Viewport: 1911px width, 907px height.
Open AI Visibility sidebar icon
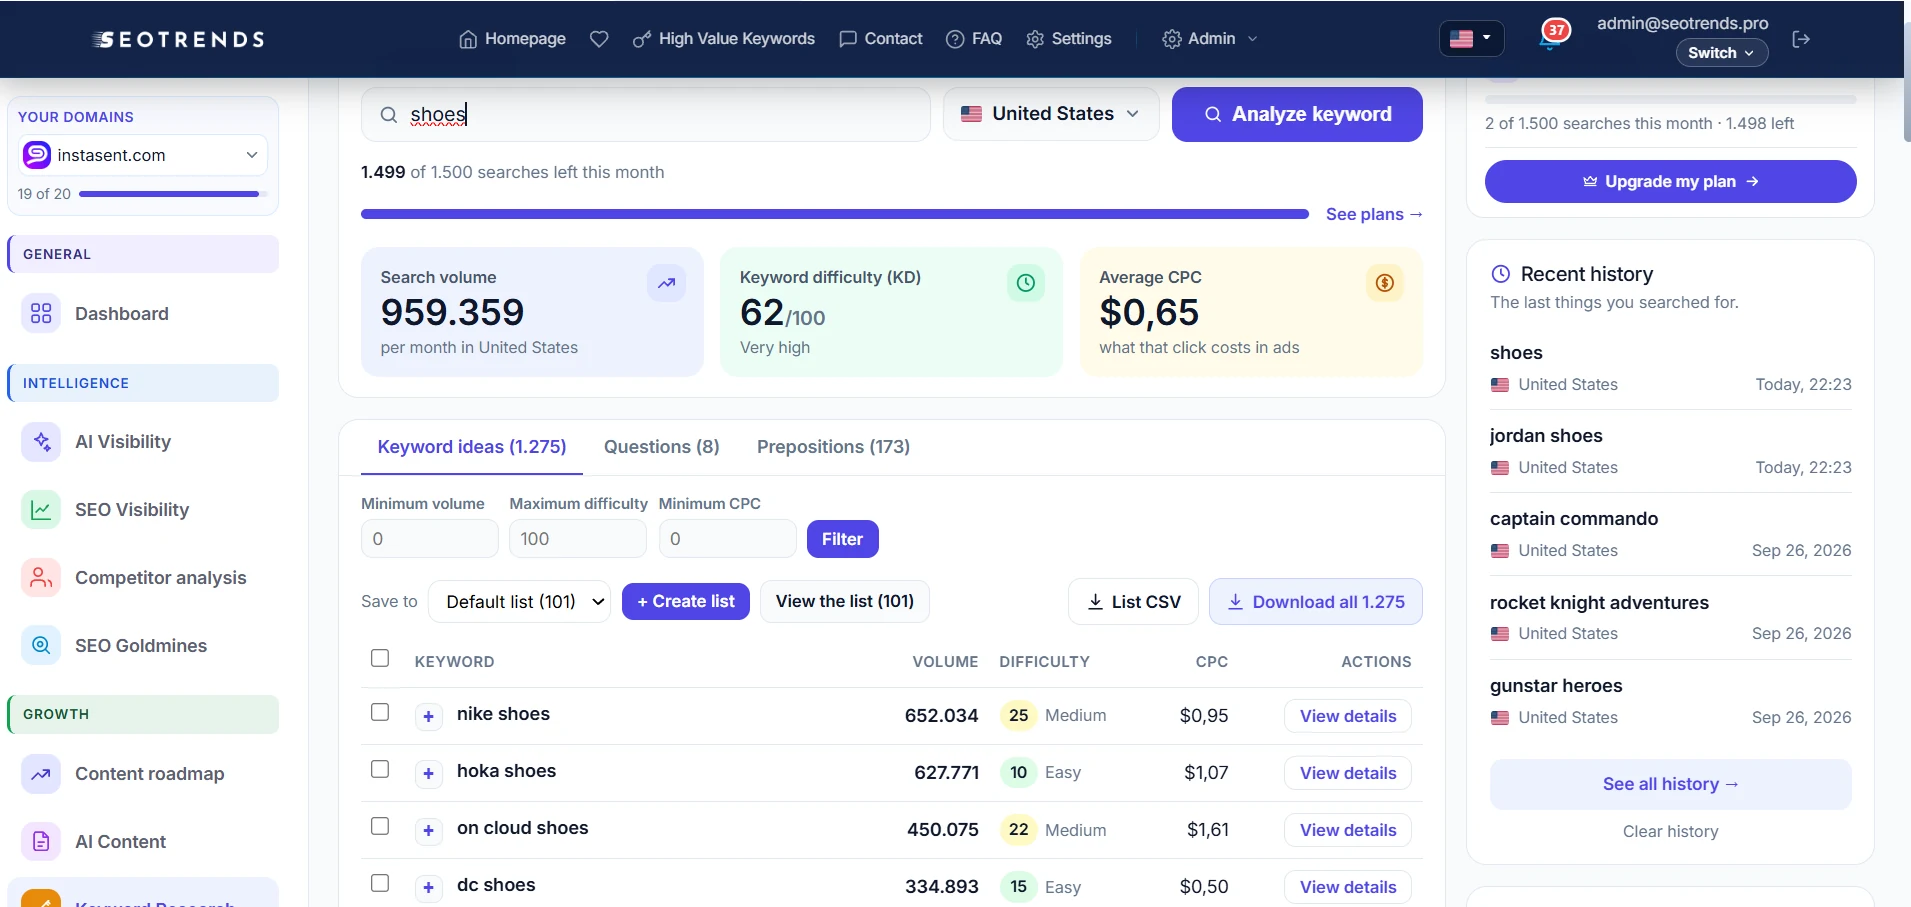(41, 442)
